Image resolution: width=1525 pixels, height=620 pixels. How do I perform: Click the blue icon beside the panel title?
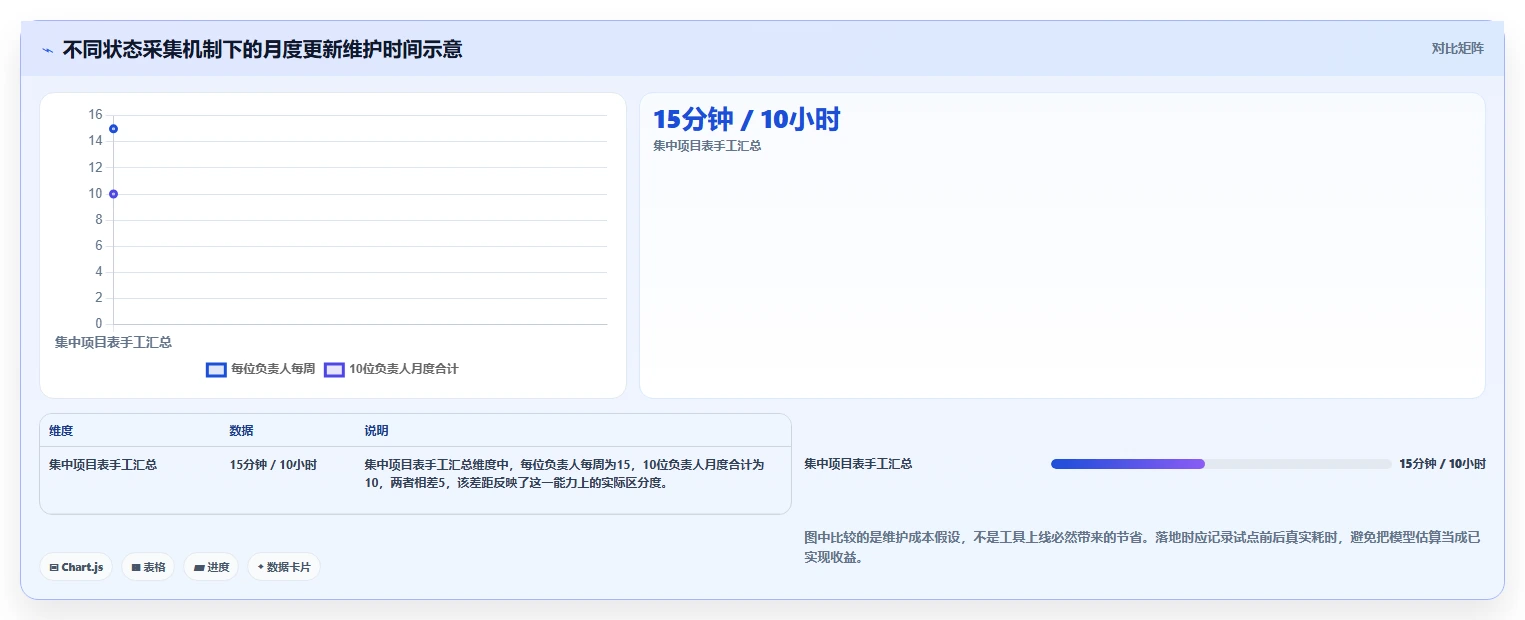47,50
